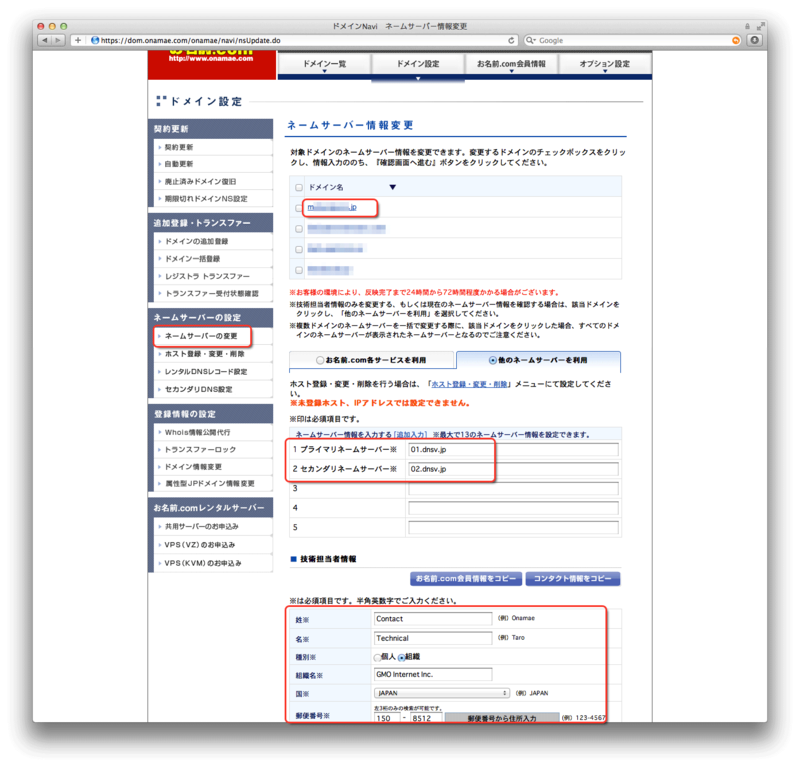
Task: Click 追加入力 link
Action: [411, 435]
